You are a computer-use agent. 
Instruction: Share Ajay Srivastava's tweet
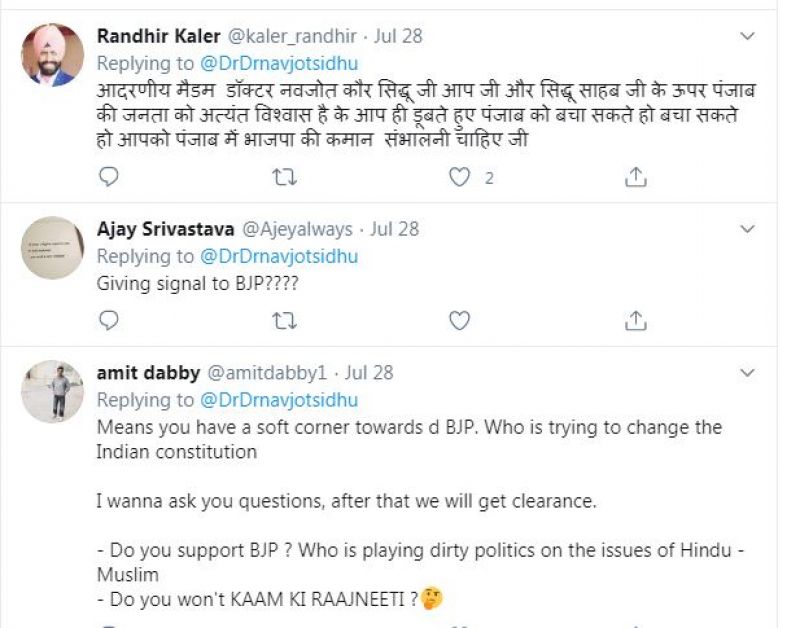tap(634, 321)
